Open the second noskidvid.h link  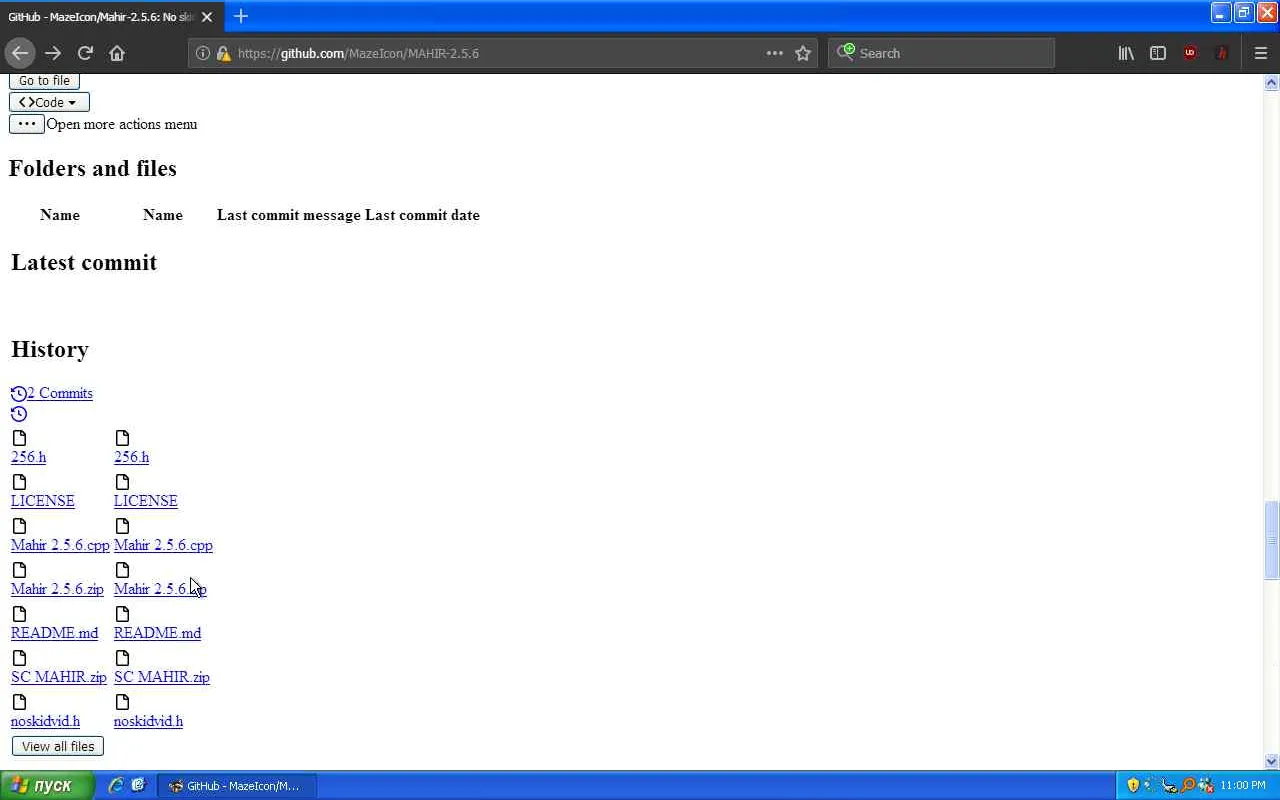[x=148, y=721]
